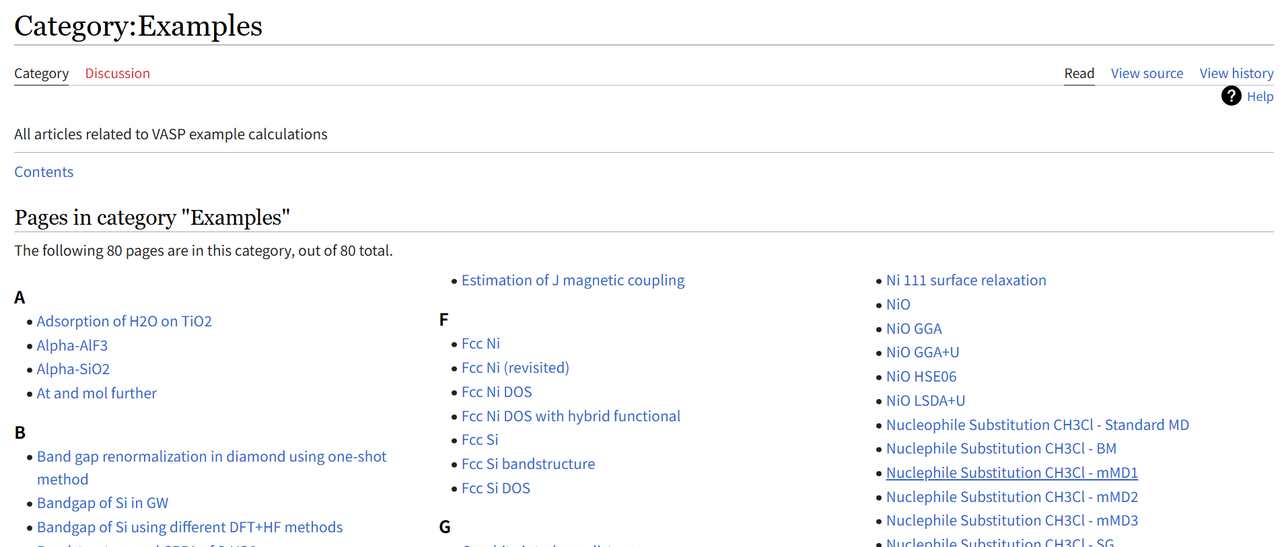Open Nuclephile Substitution CH3Cl - mMD1
The image size is (1280, 547).
(x=1012, y=472)
